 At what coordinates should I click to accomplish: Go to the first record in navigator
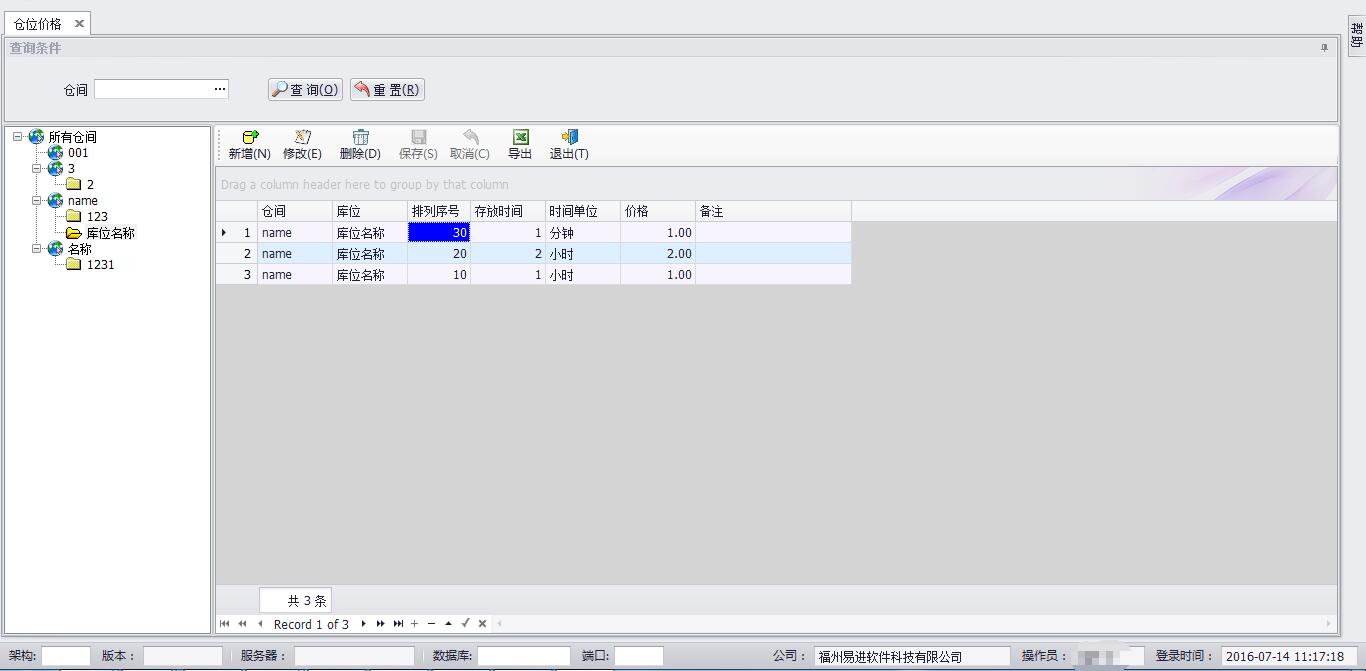tap(225, 624)
